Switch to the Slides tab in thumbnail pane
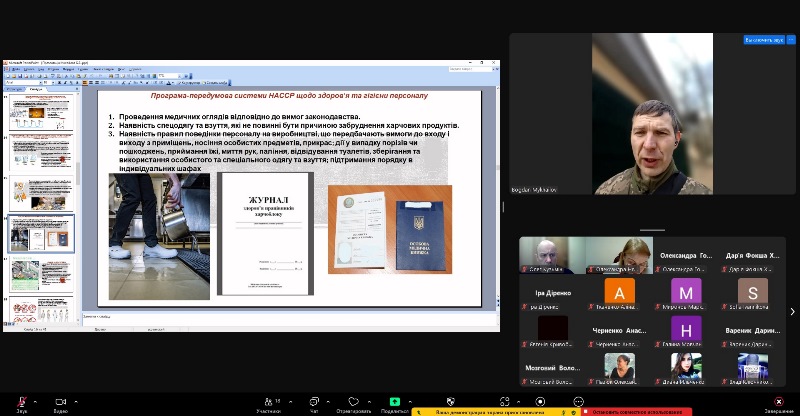800x416 pixels. point(37,90)
